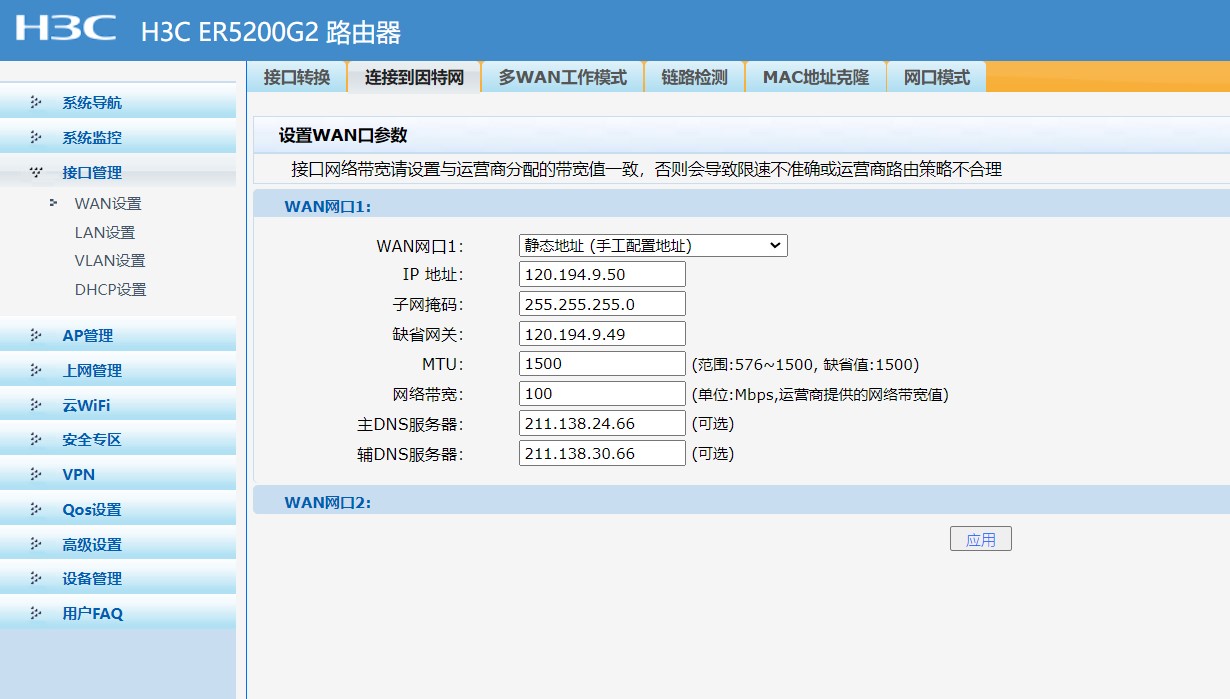Click the MTU range hint text
The width and height of the screenshot is (1230, 699).
805,365
